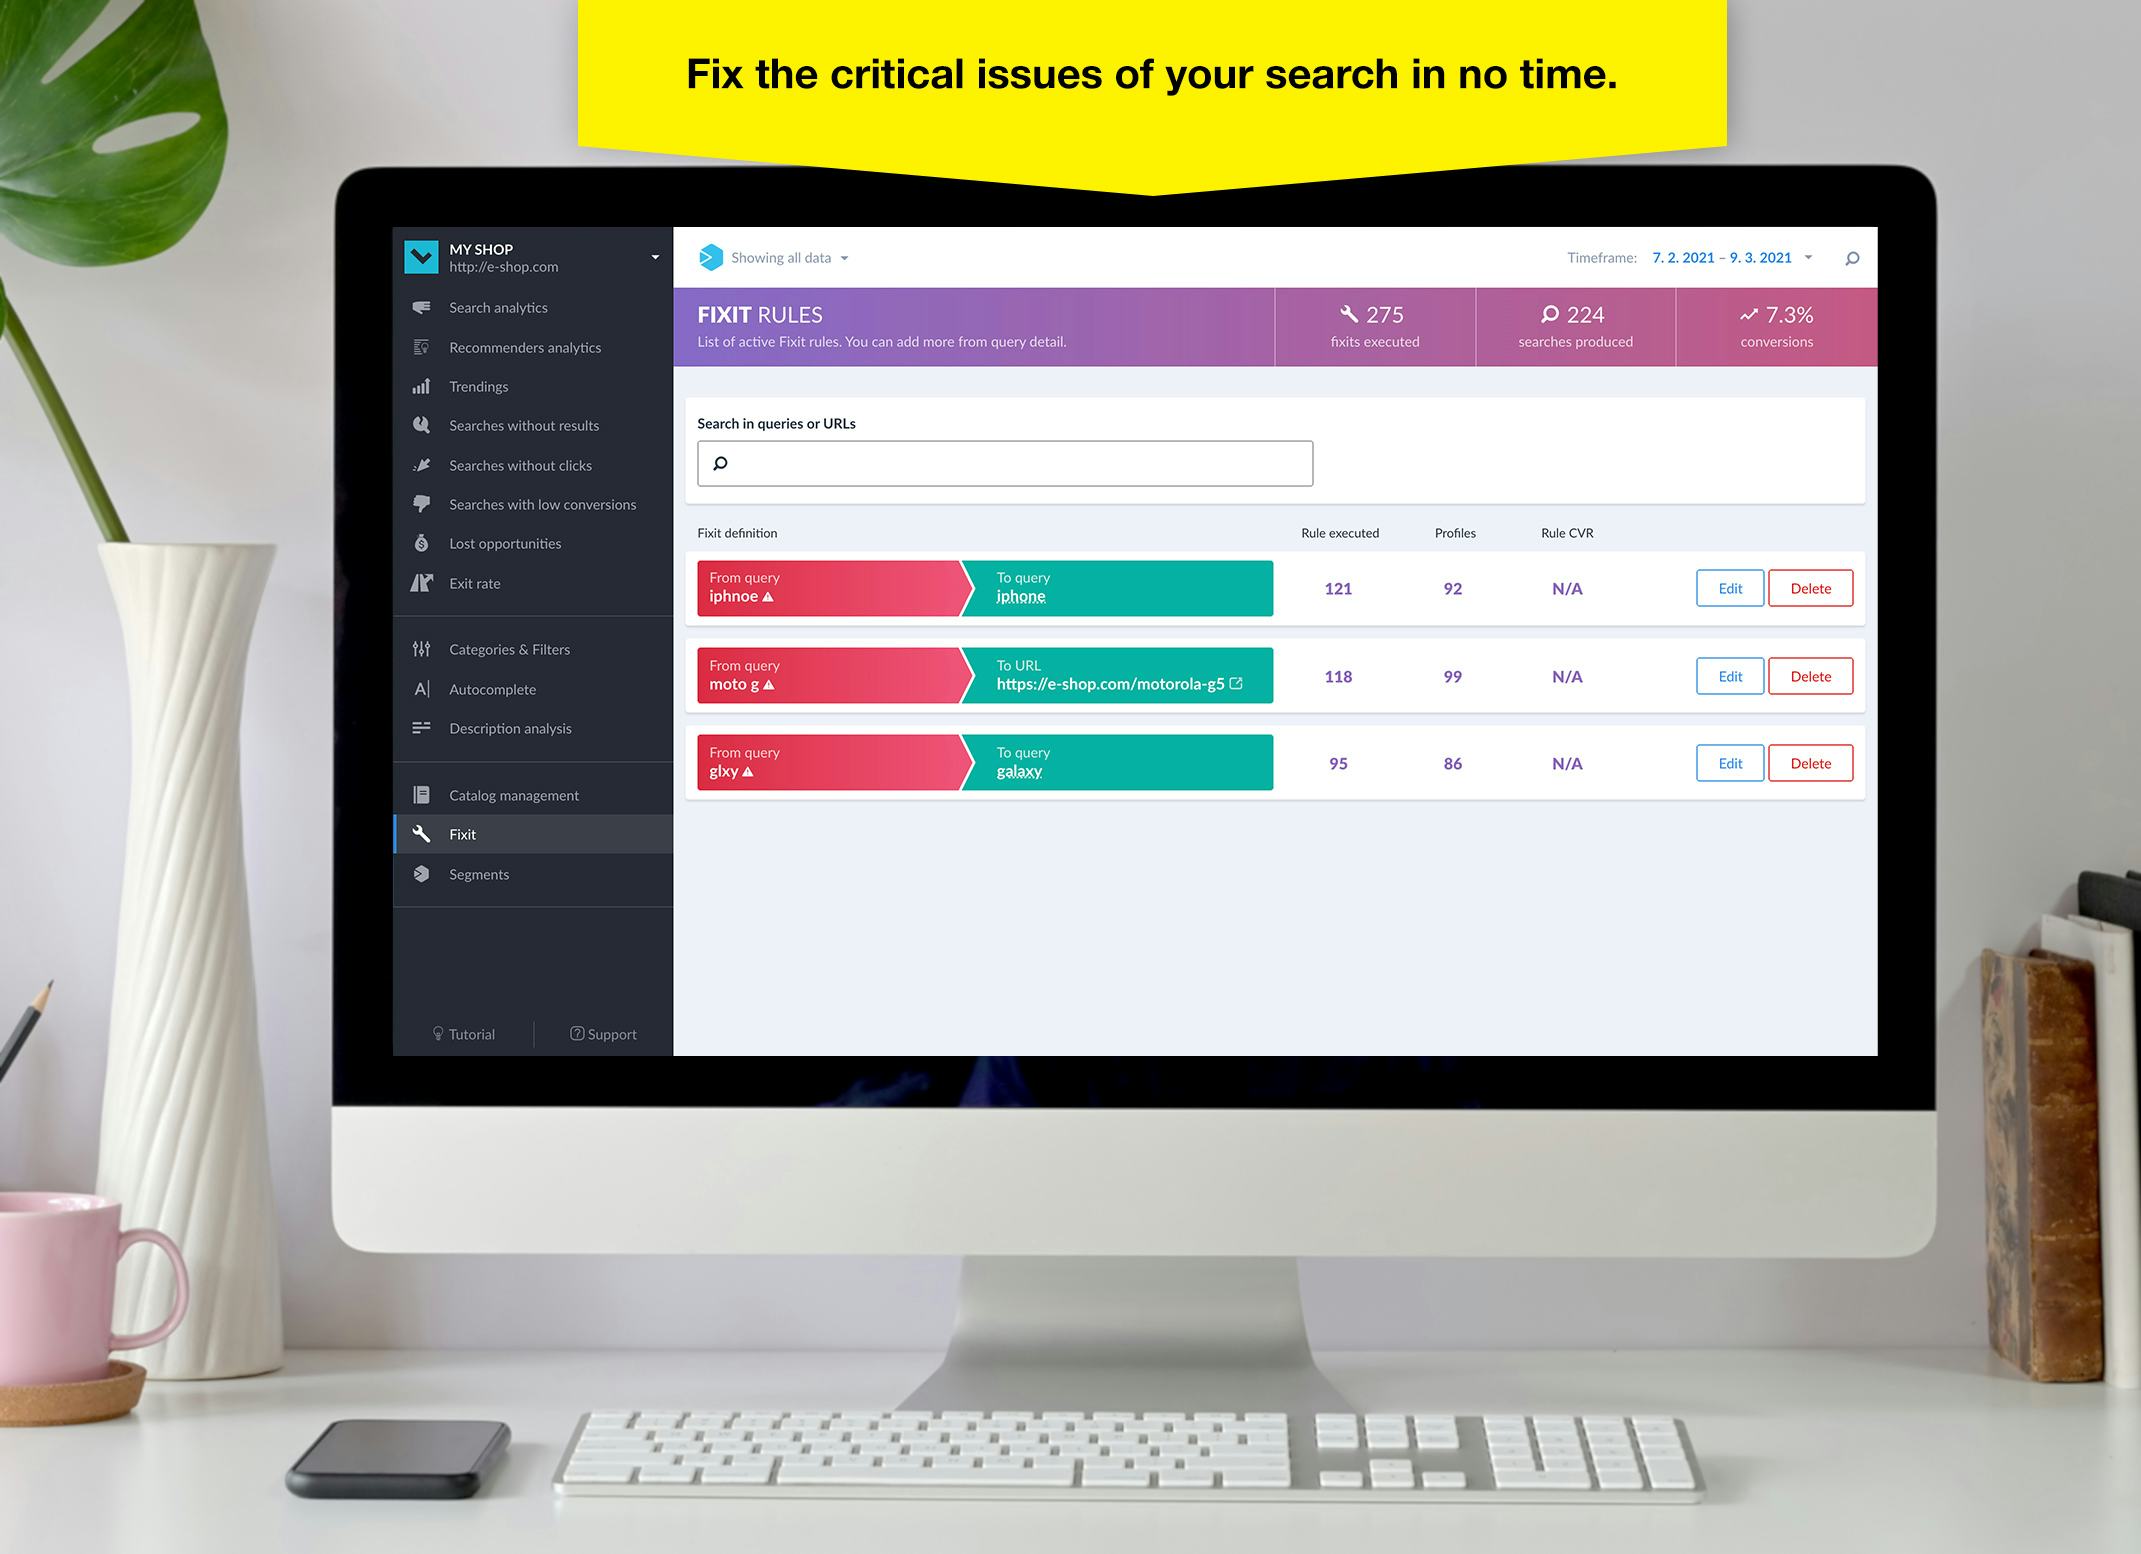
Task: Click the Lost Opportunities icon
Action: (422, 542)
